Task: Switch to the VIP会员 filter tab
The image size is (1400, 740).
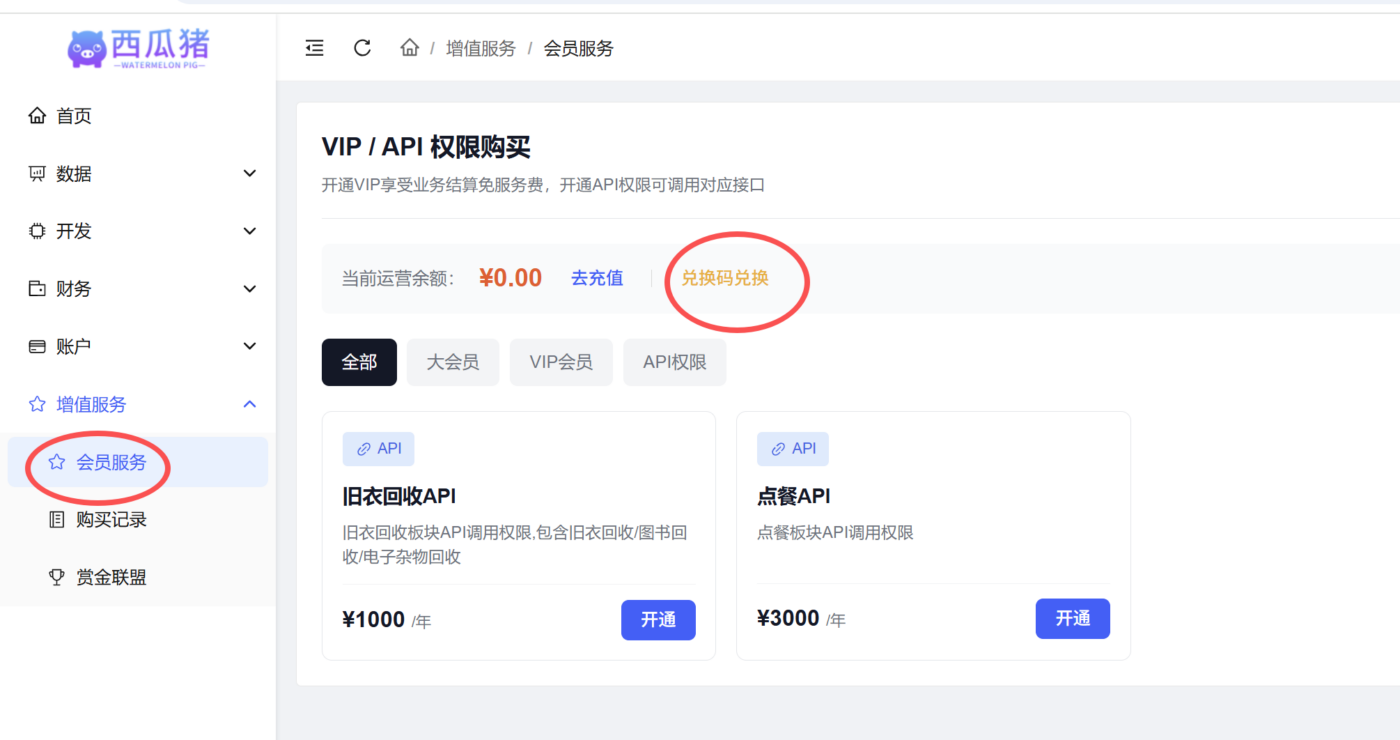Action: pos(561,362)
